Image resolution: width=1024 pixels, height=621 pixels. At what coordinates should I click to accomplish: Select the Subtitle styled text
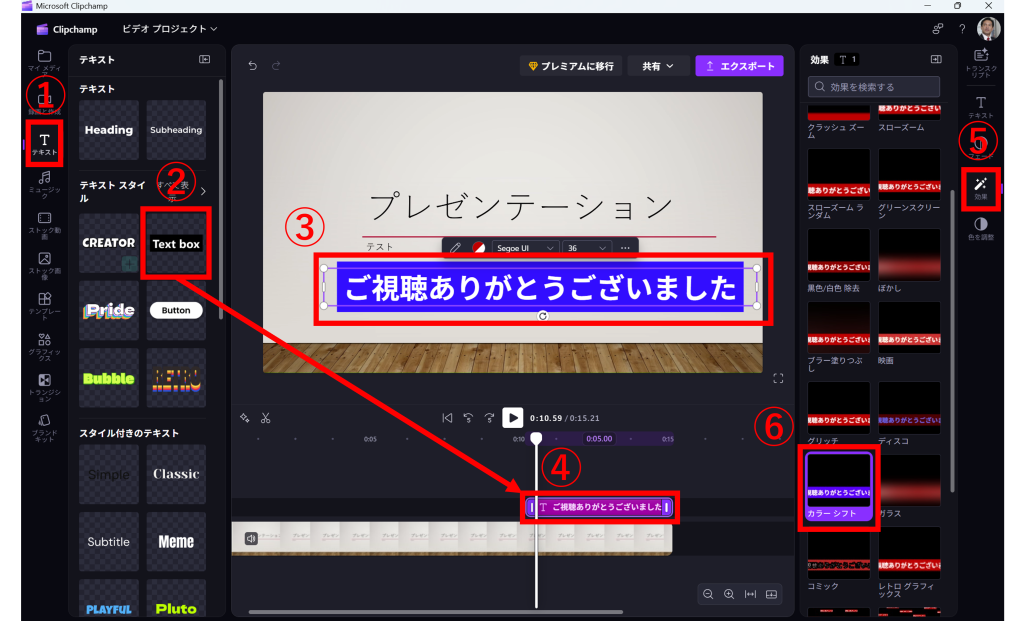[x=108, y=541]
